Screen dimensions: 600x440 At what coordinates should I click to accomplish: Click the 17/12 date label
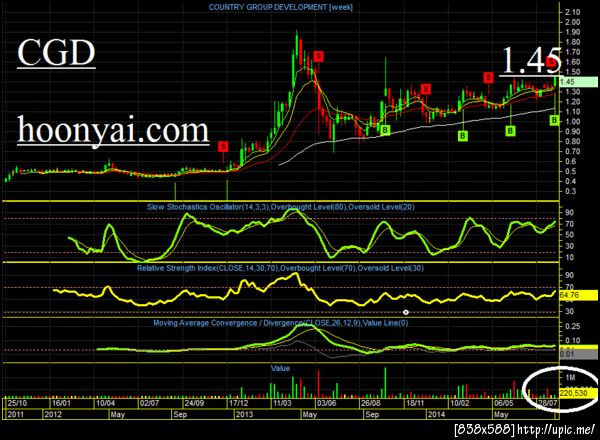coord(238,403)
